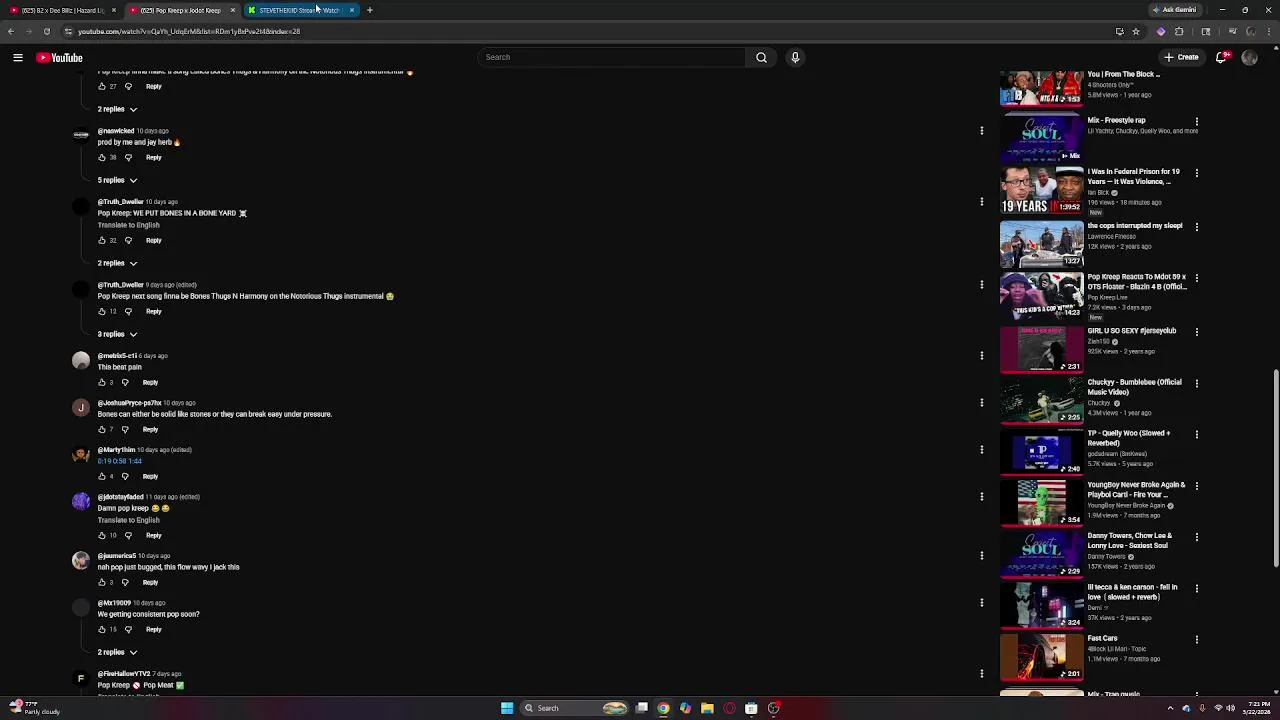1280x720 pixels.
Task: Like the @naswicked comment
Action: click(102, 157)
